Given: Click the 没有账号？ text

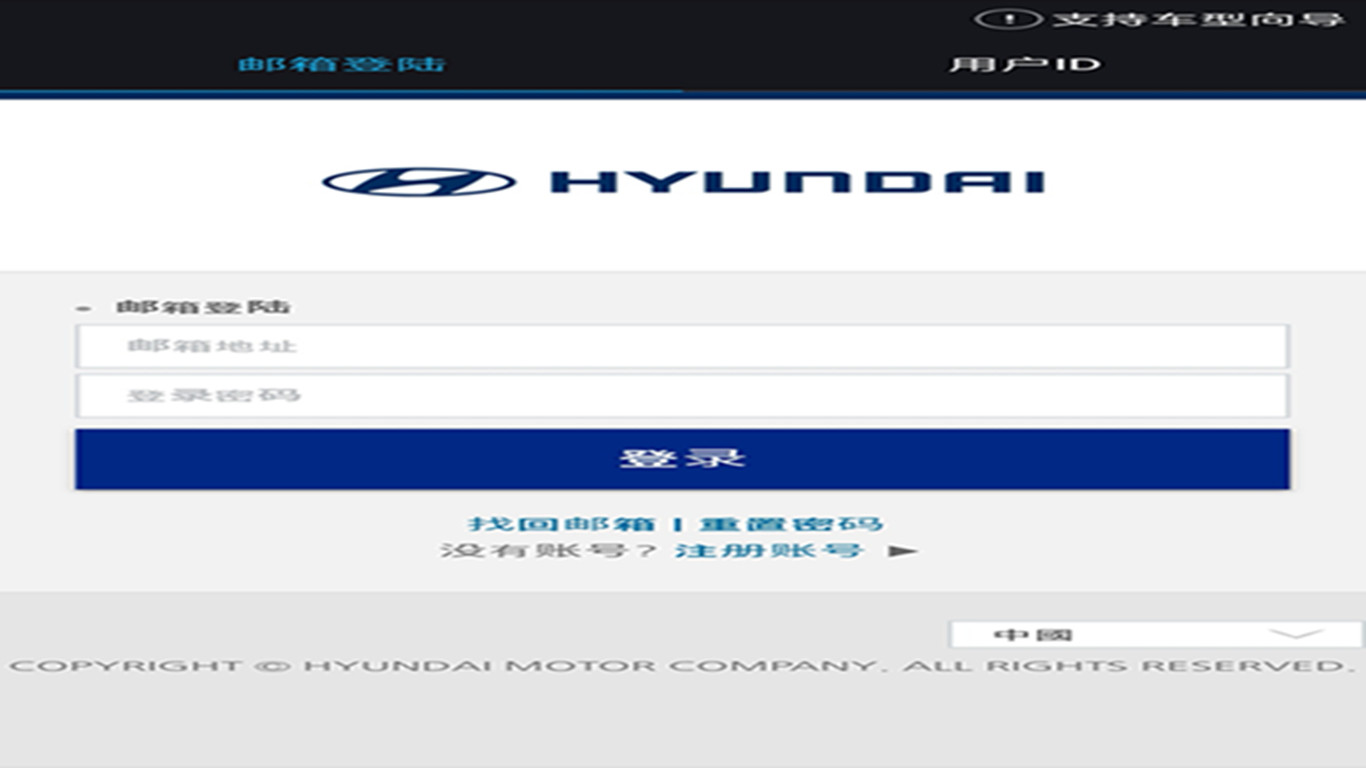Looking at the screenshot, I should [x=549, y=551].
